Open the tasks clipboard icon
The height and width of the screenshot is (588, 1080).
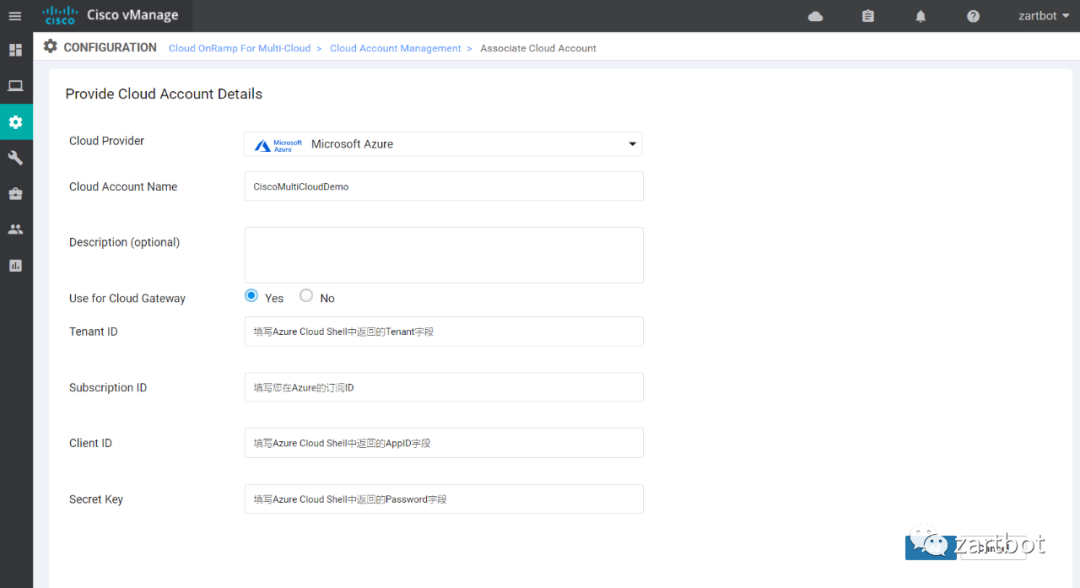[x=868, y=16]
